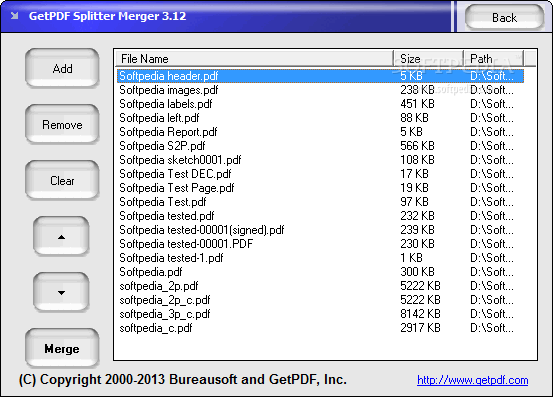Sort by the File Name column header
This screenshot has height=397, width=553.
pyautogui.click(x=254, y=59)
